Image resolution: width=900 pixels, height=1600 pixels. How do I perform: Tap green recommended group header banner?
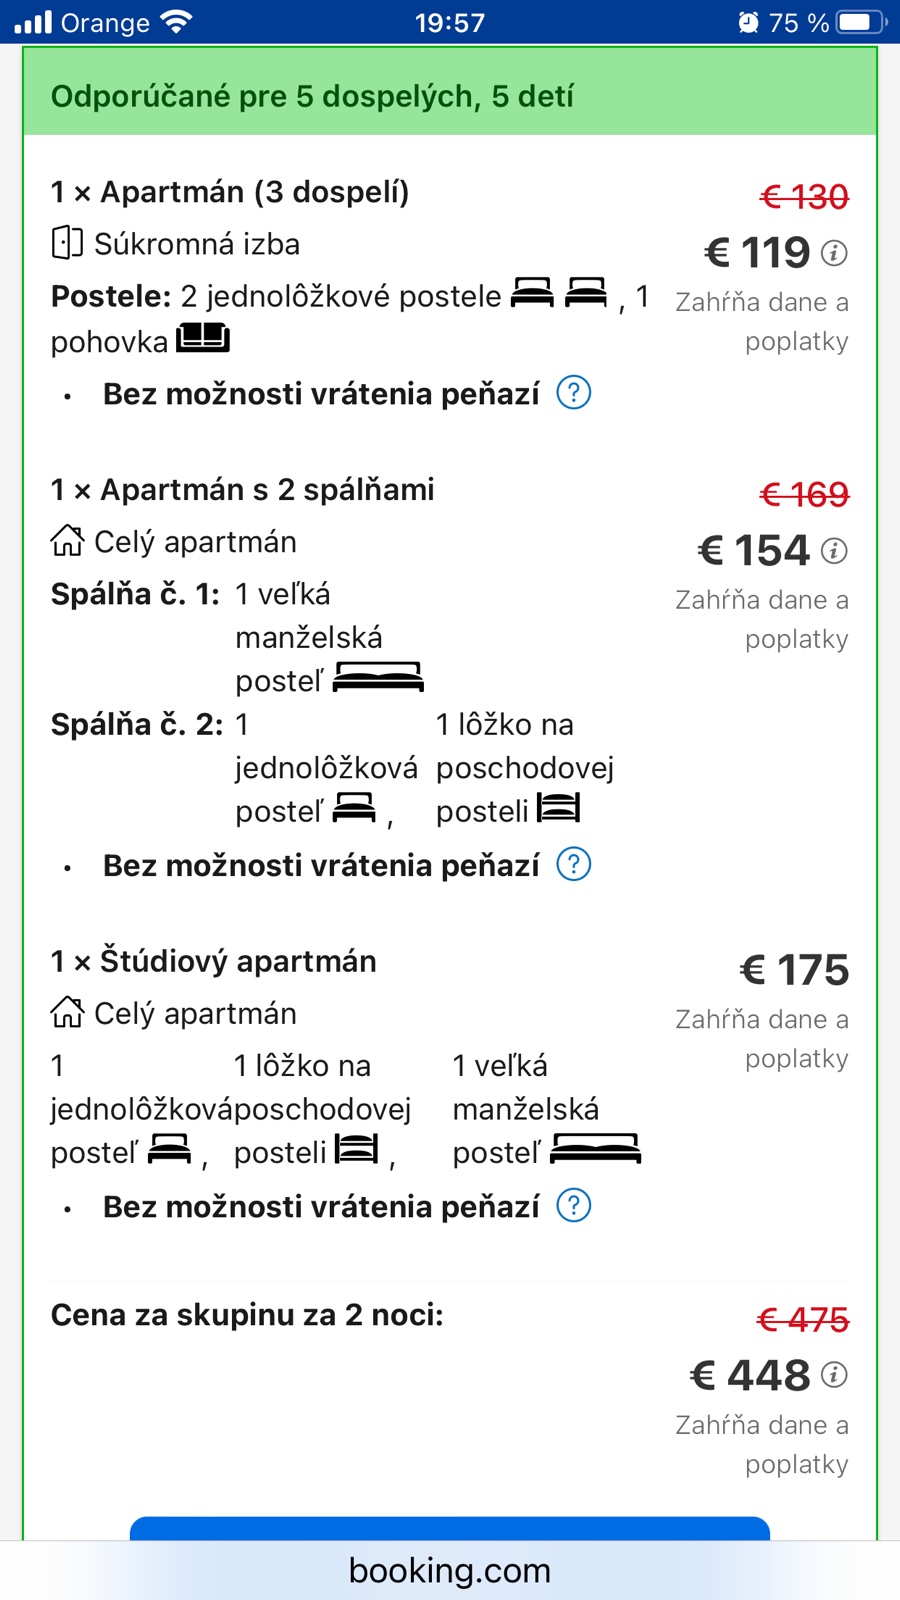(450, 96)
